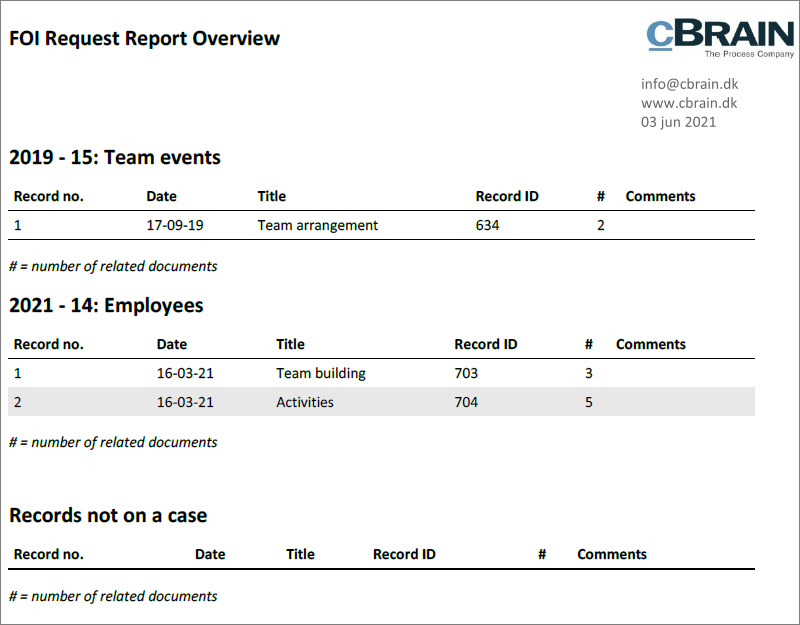The image size is (800, 625).
Task: Click record number 2 in Activities row
Action: click(x=17, y=402)
